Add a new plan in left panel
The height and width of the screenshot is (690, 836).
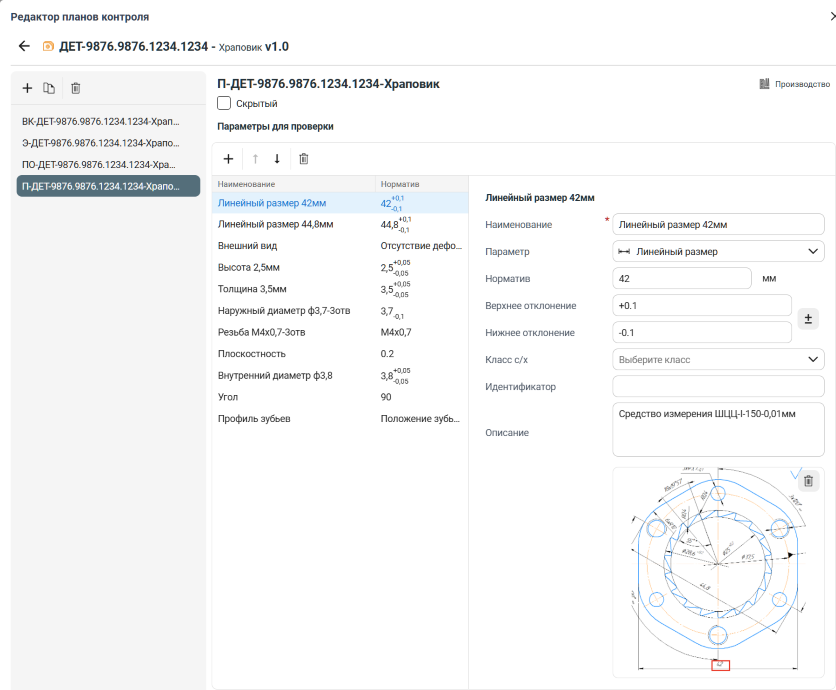click(x=27, y=88)
